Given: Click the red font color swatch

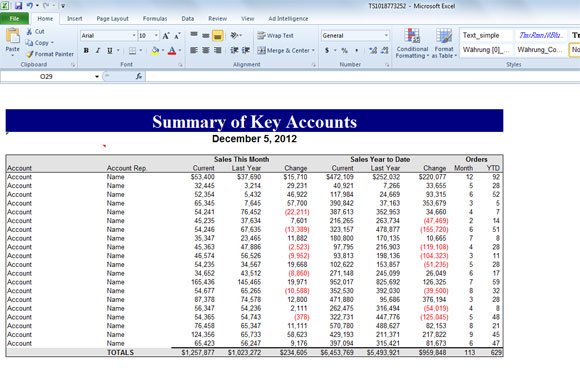Looking at the screenshot, I should (x=172, y=51).
